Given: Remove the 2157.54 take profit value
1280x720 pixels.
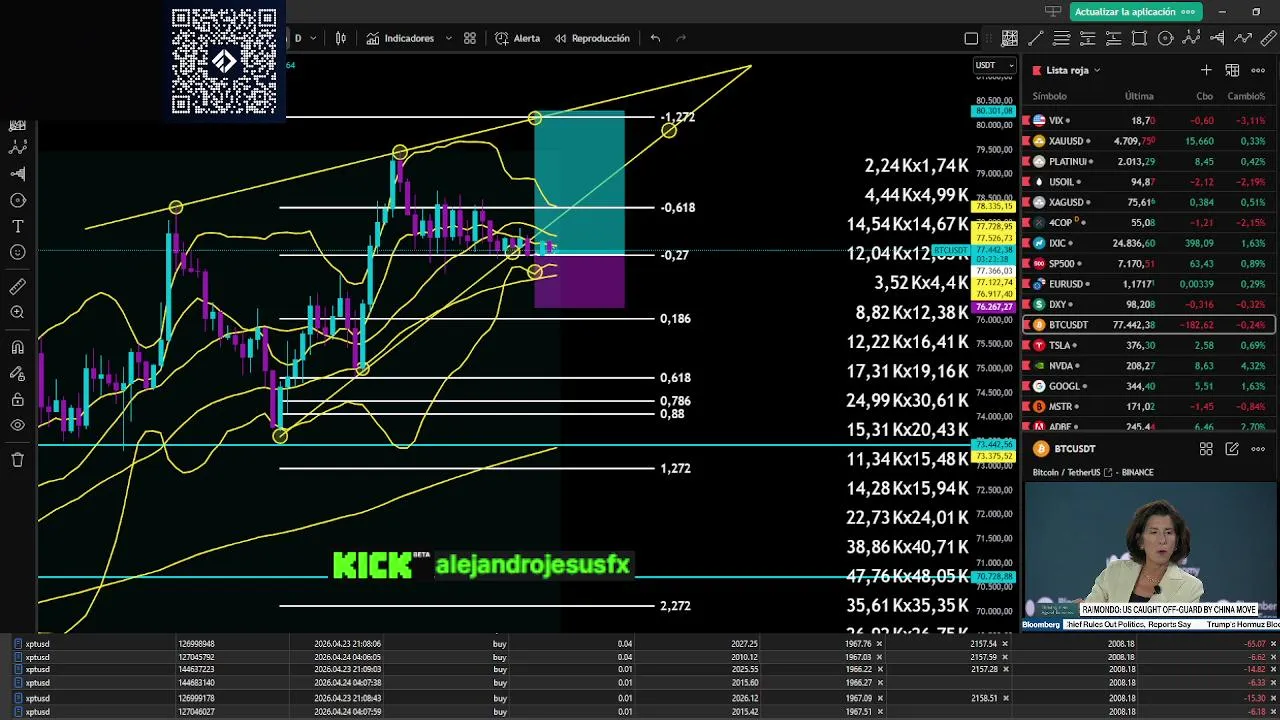Looking at the screenshot, I should click(x=1006, y=643).
